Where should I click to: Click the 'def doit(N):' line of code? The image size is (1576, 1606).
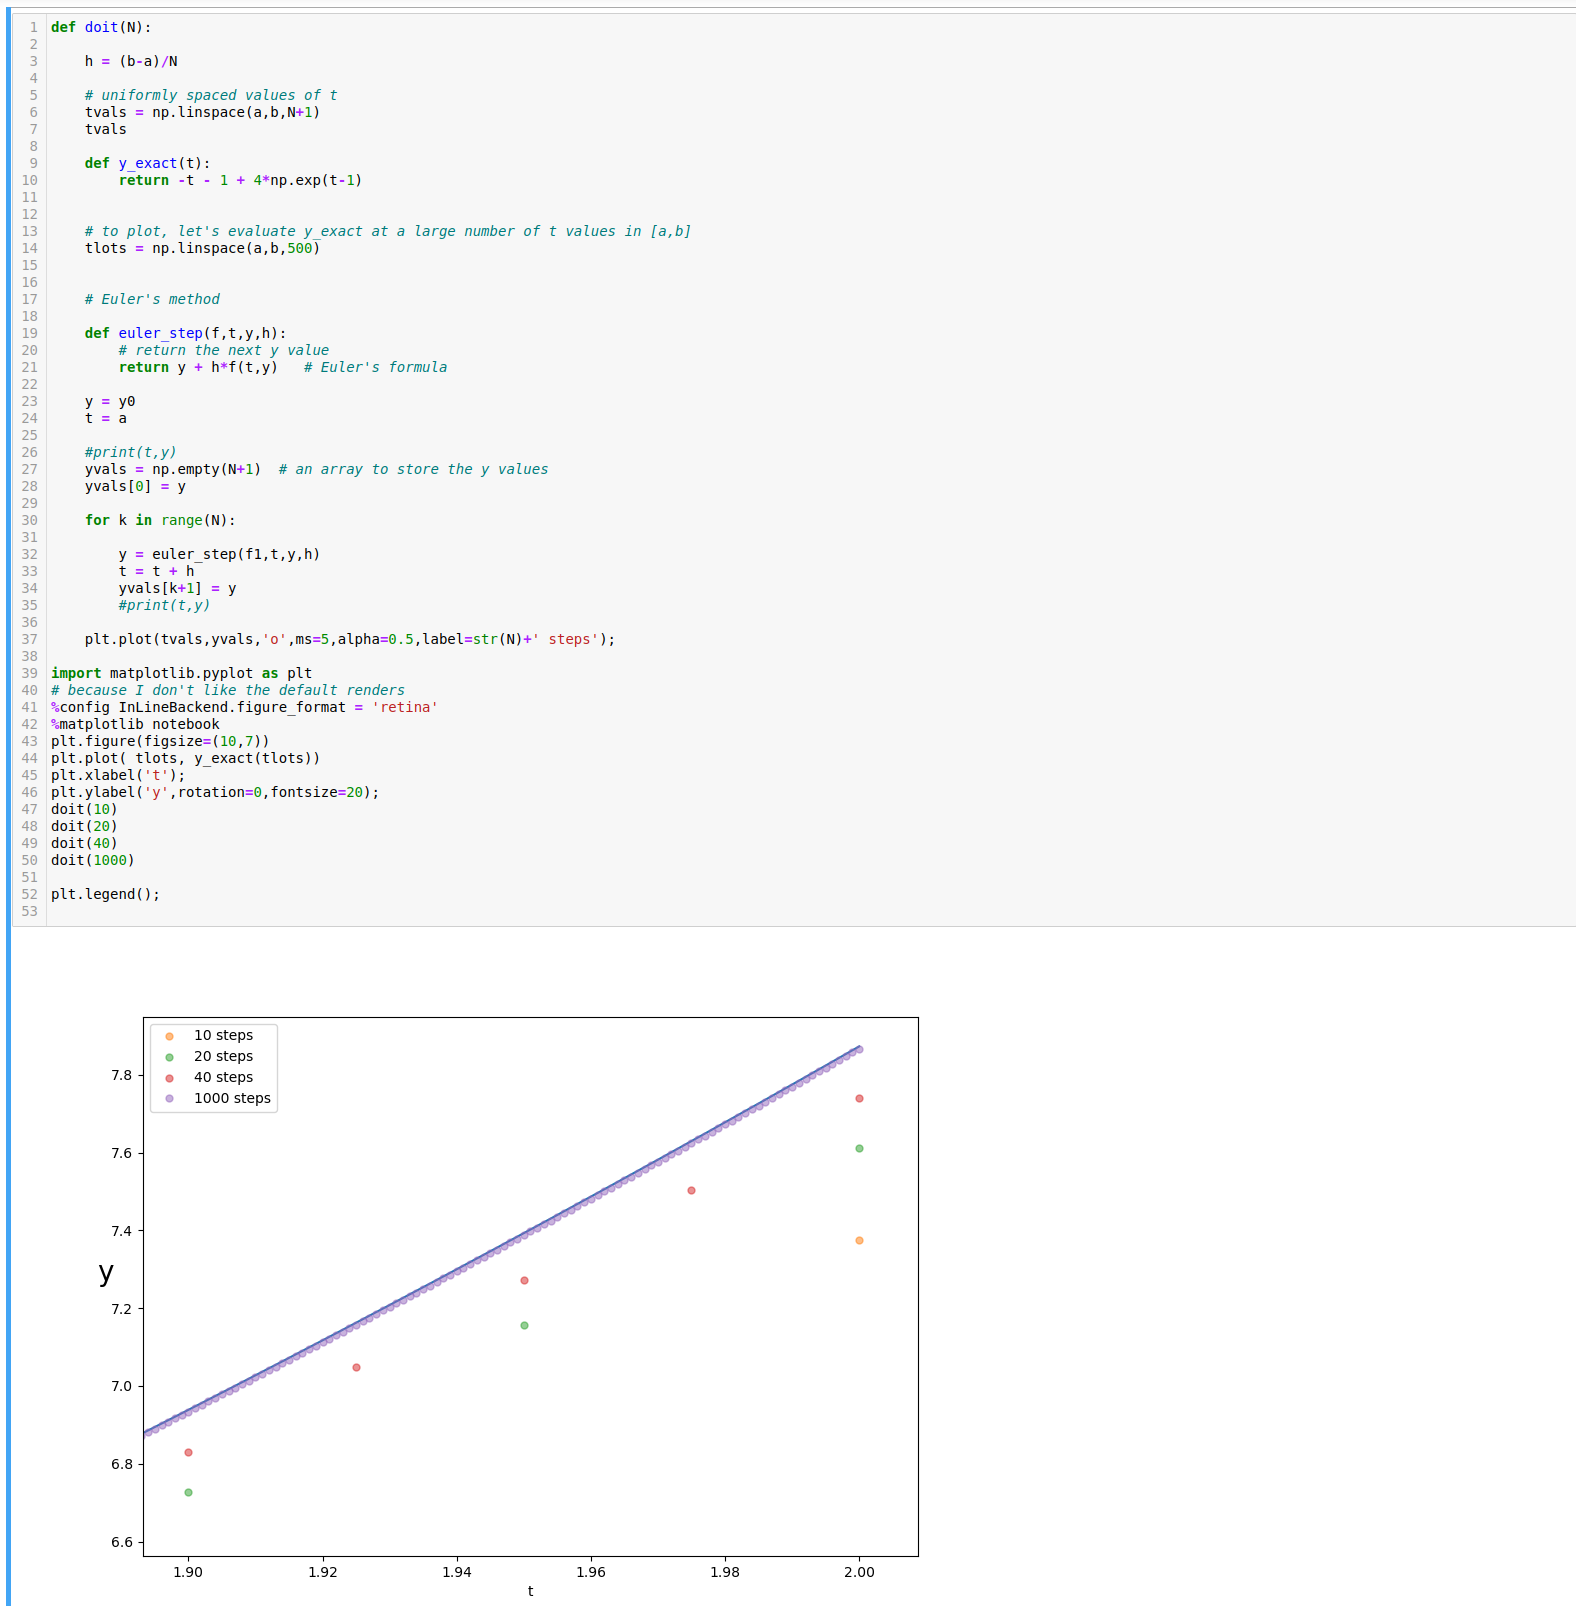coord(101,27)
